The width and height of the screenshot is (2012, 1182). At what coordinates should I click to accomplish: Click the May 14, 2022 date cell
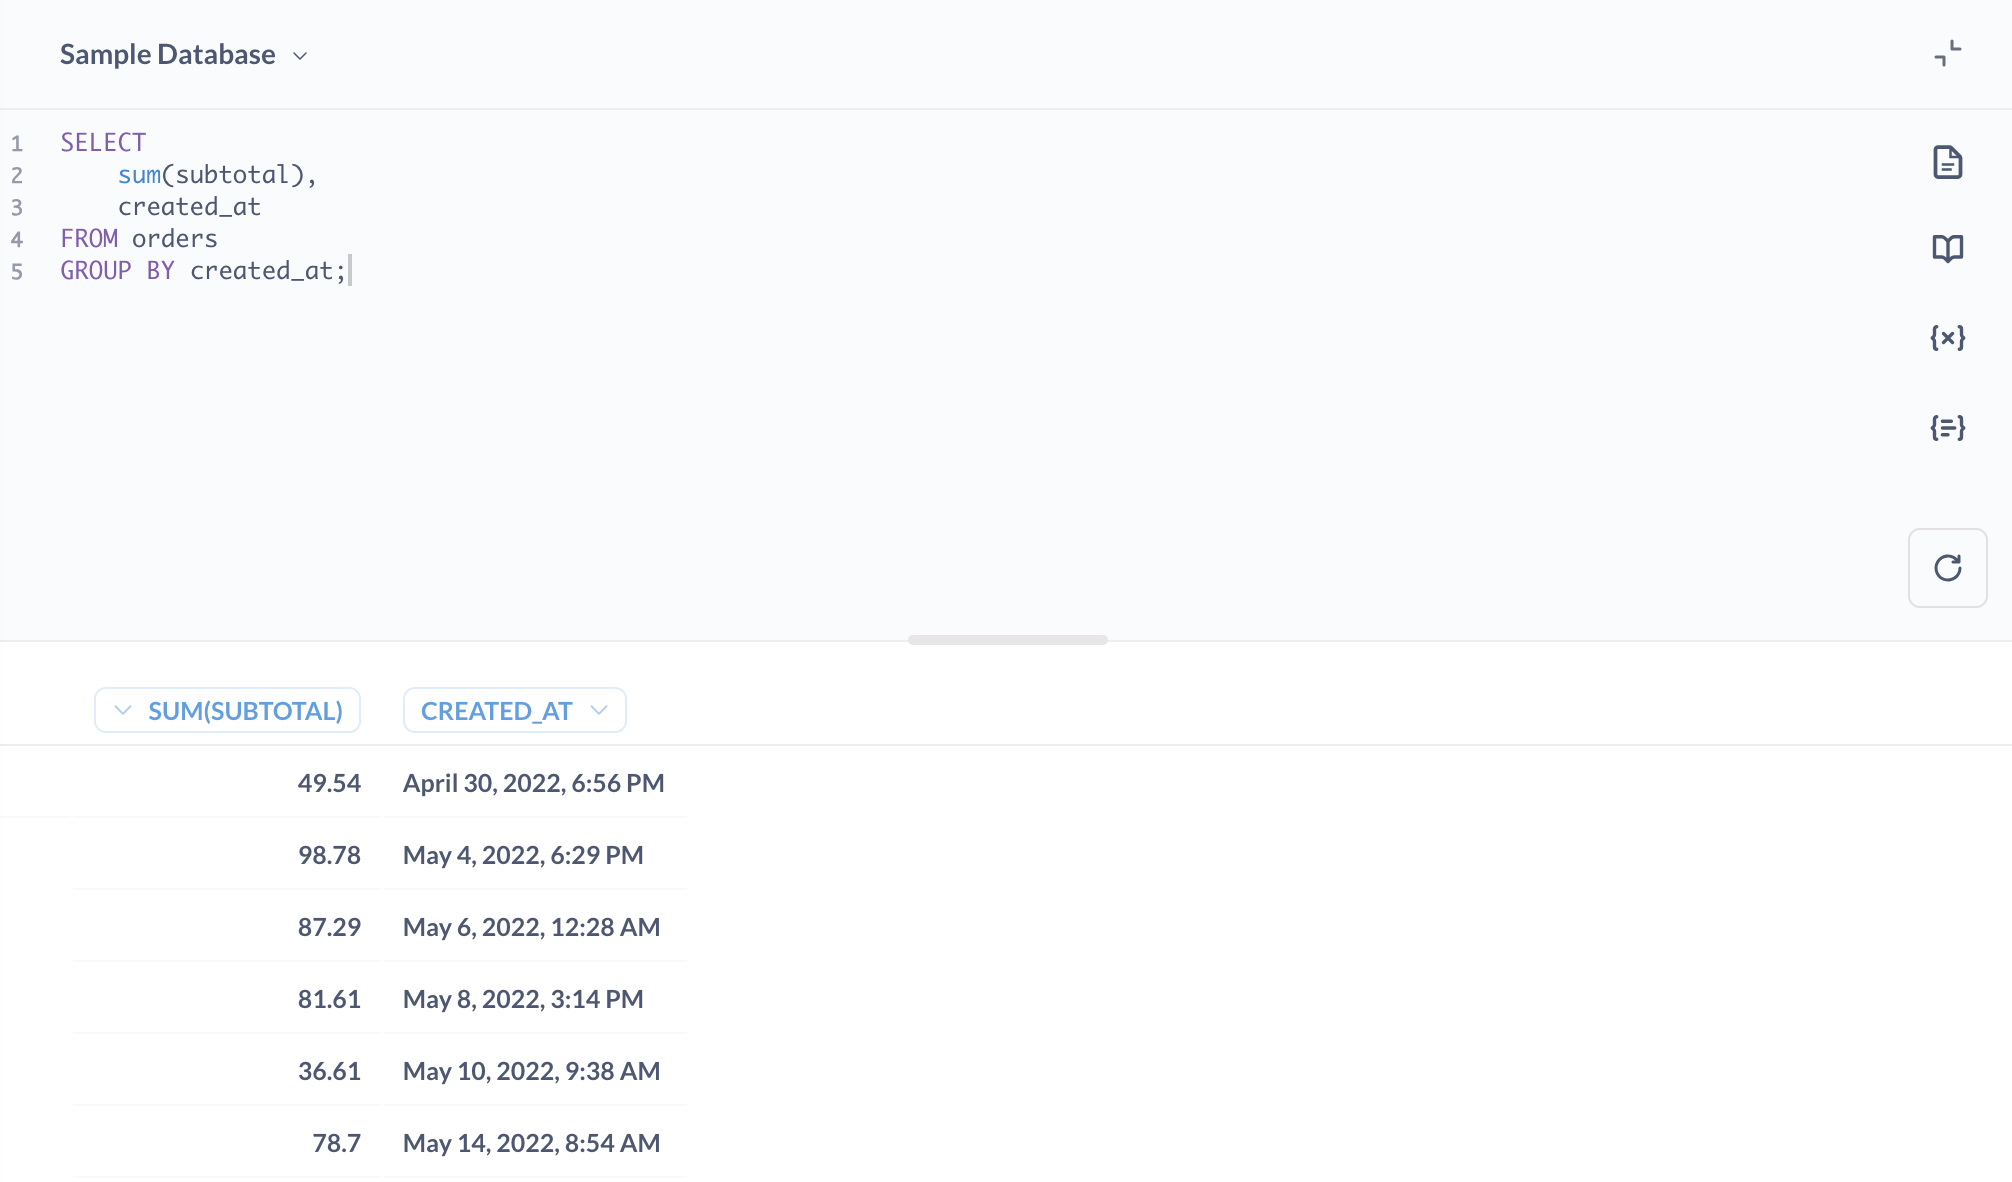coord(531,1143)
